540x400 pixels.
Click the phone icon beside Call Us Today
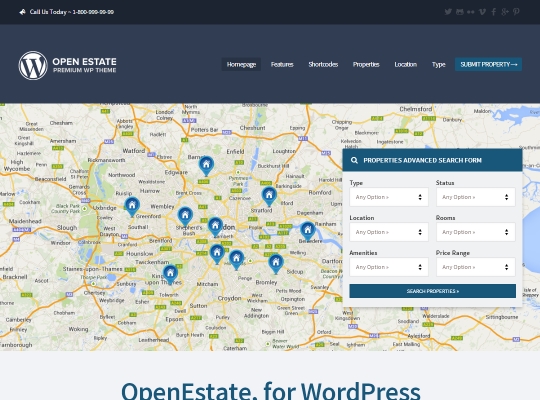(22, 12)
